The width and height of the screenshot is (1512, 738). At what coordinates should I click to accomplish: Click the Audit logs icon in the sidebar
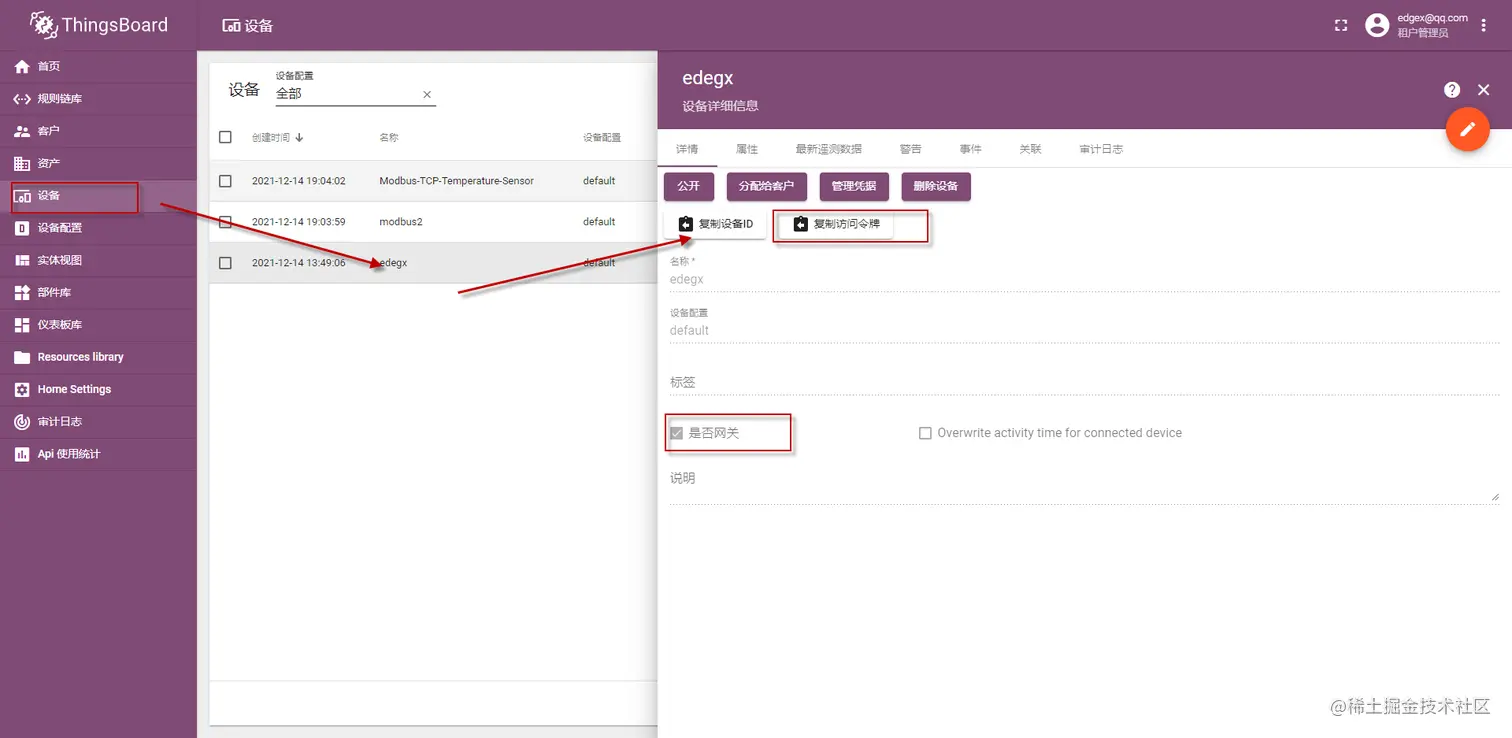(x=21, y=422)
